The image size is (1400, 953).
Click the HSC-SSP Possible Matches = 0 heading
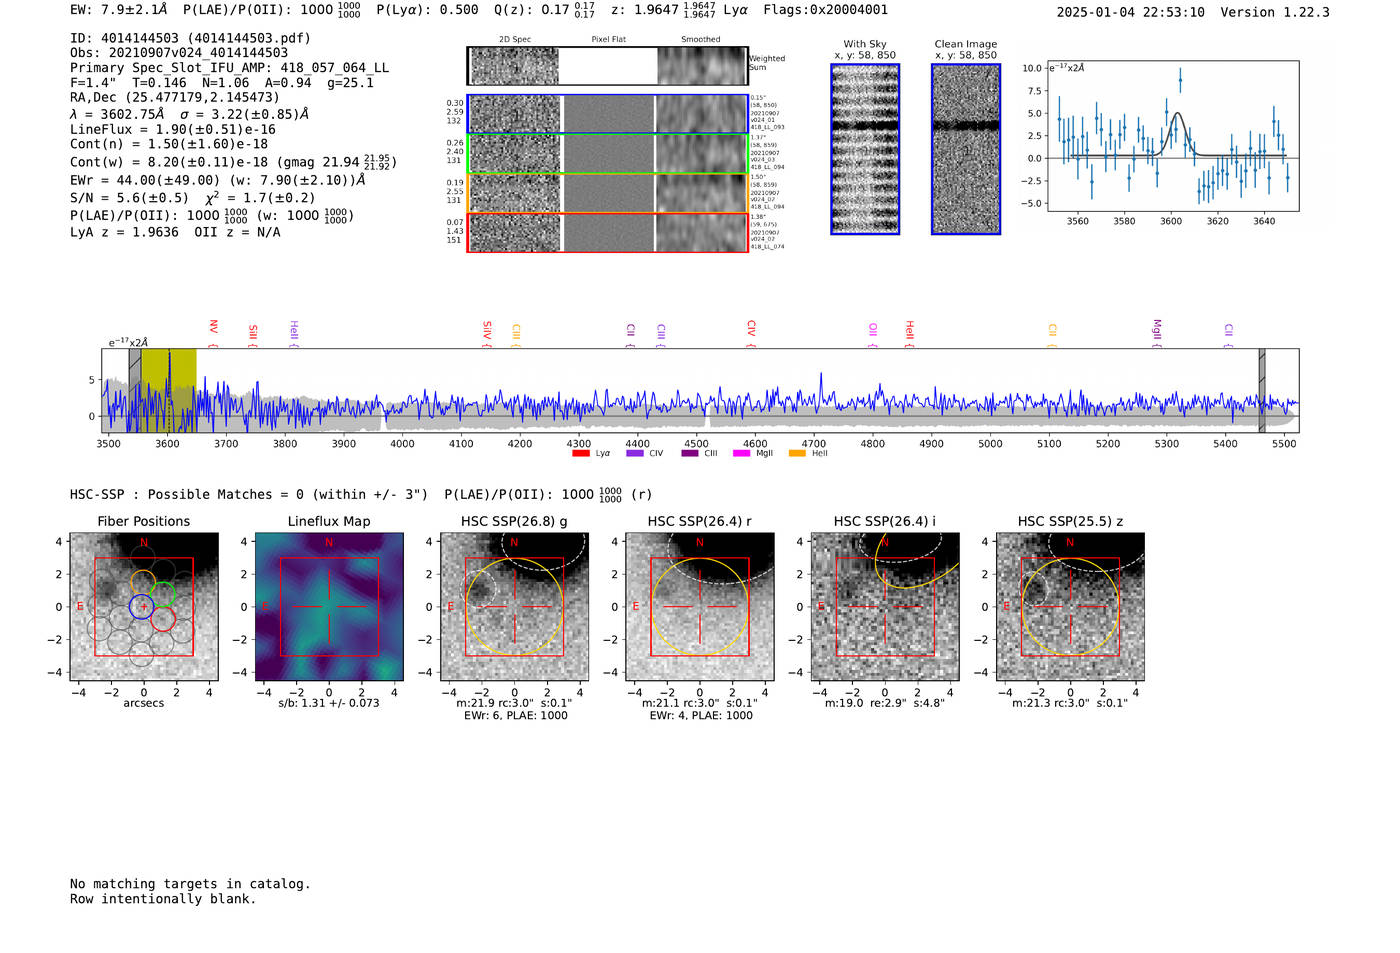point(249,494)
